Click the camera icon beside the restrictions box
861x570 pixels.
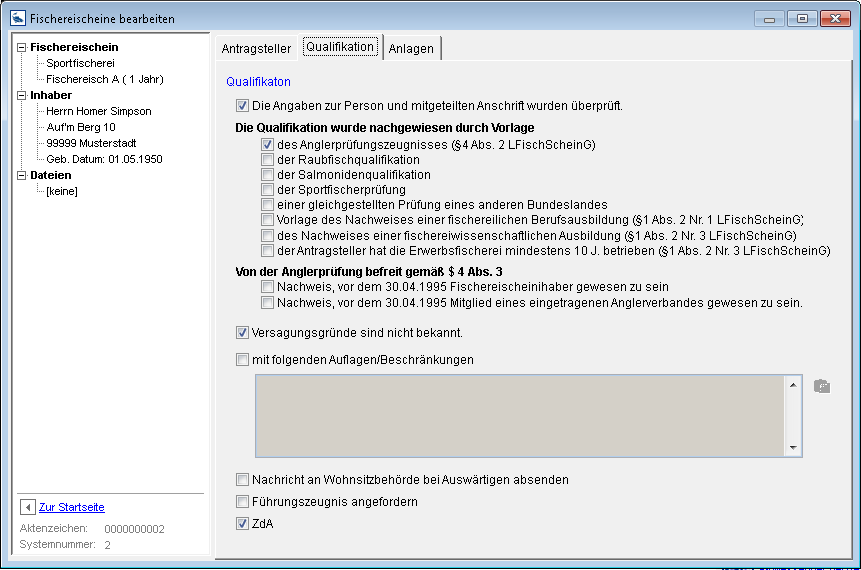click(x=821, y=386)
